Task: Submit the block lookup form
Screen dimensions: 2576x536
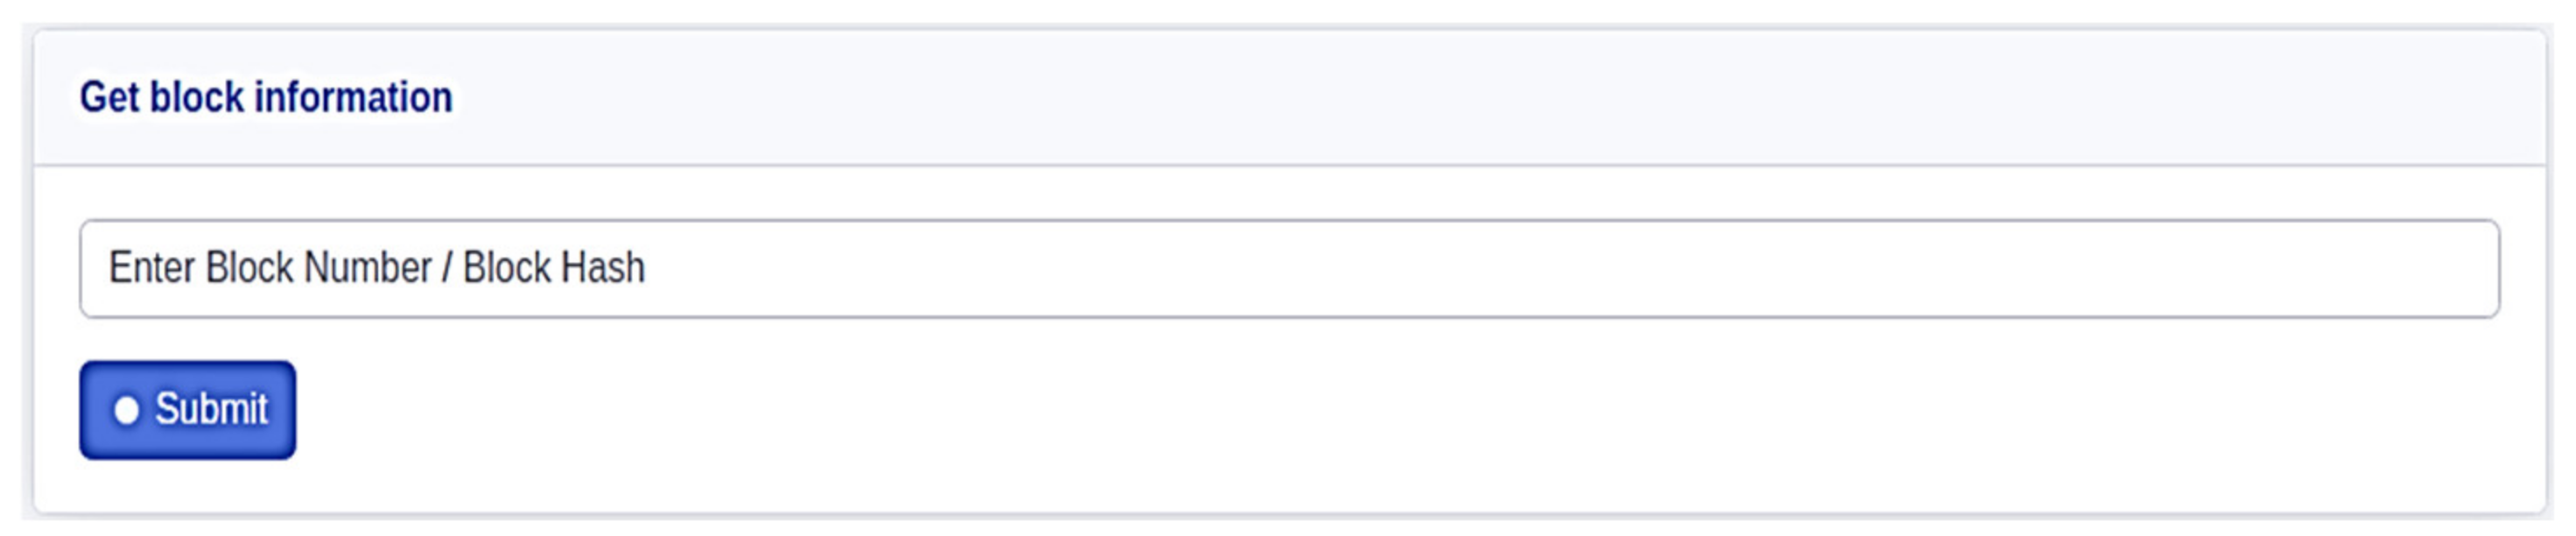Action: [188, 410]
